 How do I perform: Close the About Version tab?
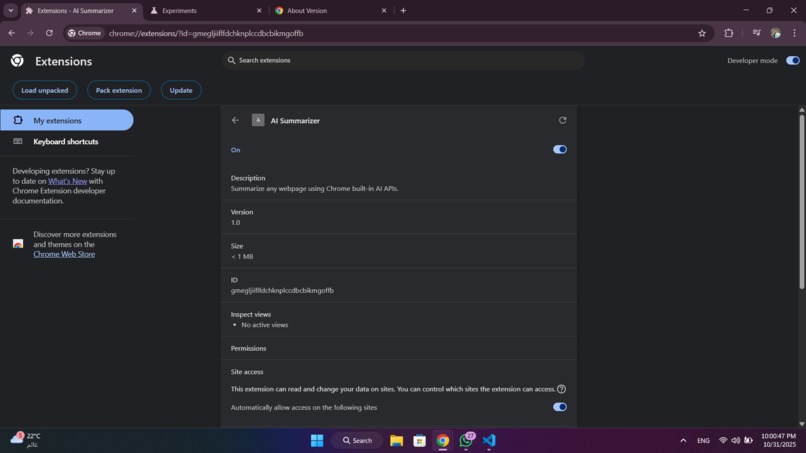tap(384, 10)
